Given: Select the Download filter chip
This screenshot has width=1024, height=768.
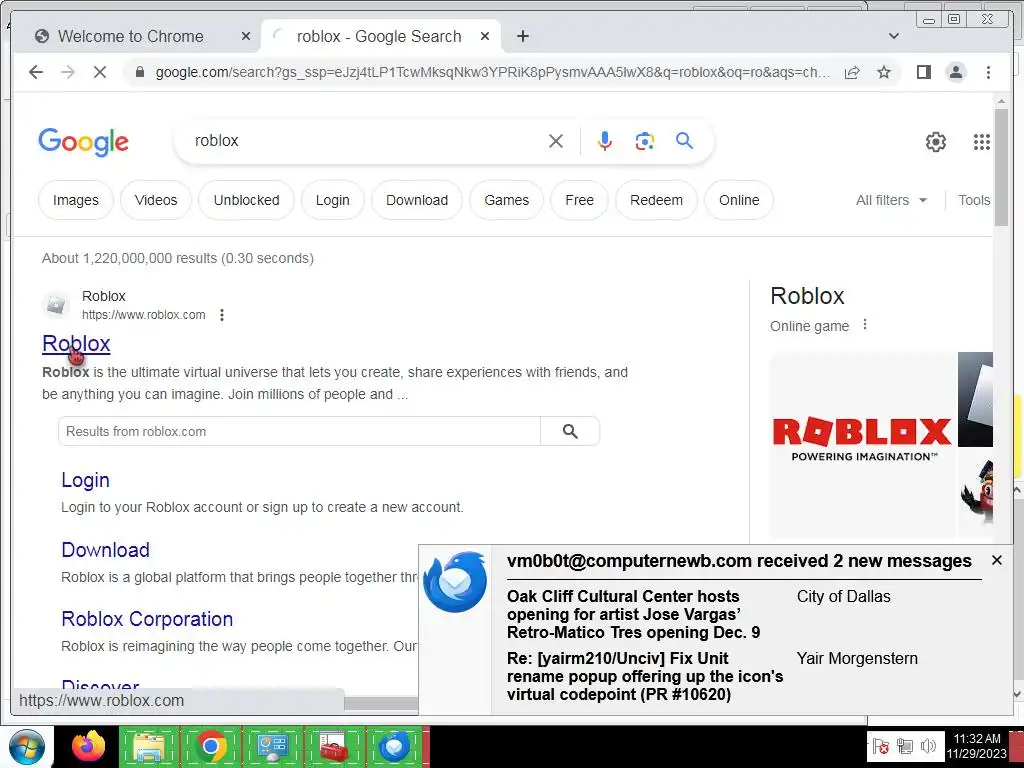Looking at the screenshot, I should click(417, 200).
